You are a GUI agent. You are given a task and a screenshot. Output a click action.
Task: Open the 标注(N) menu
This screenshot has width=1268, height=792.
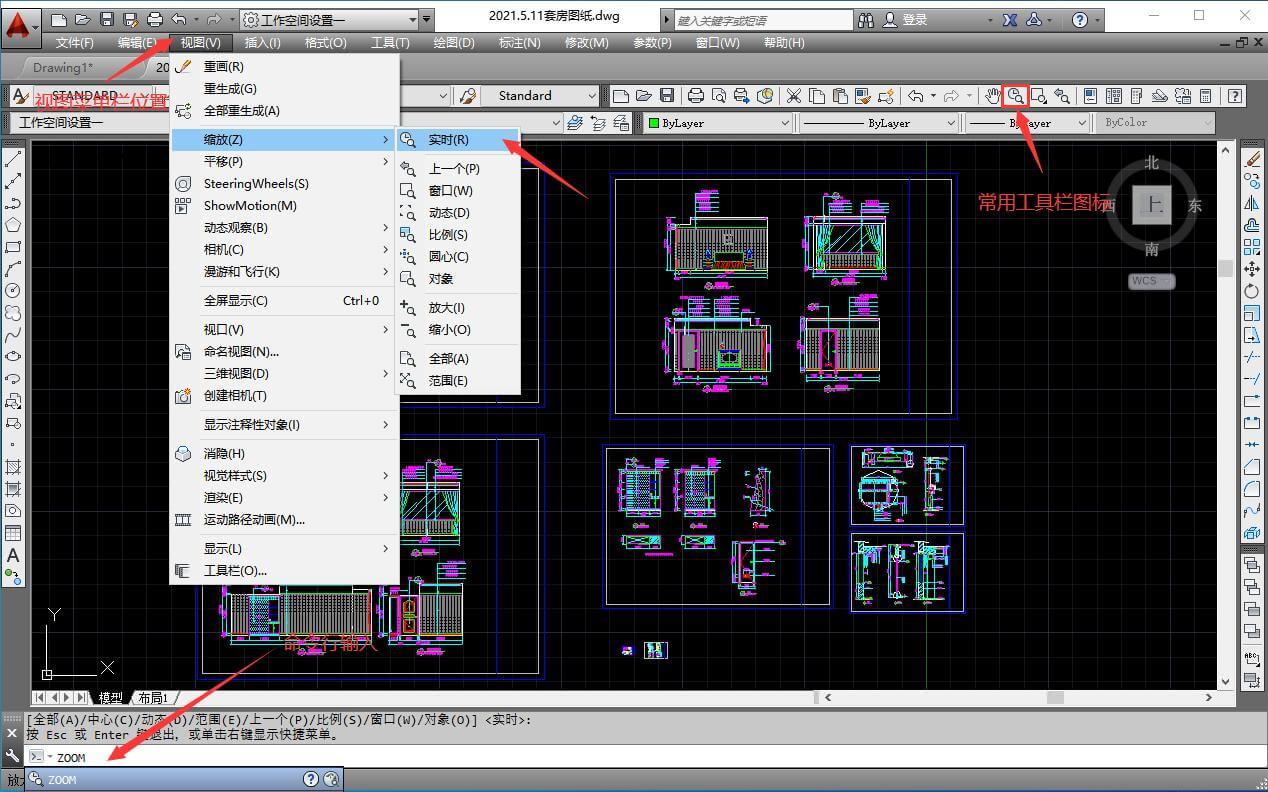(x=519, y=42)
